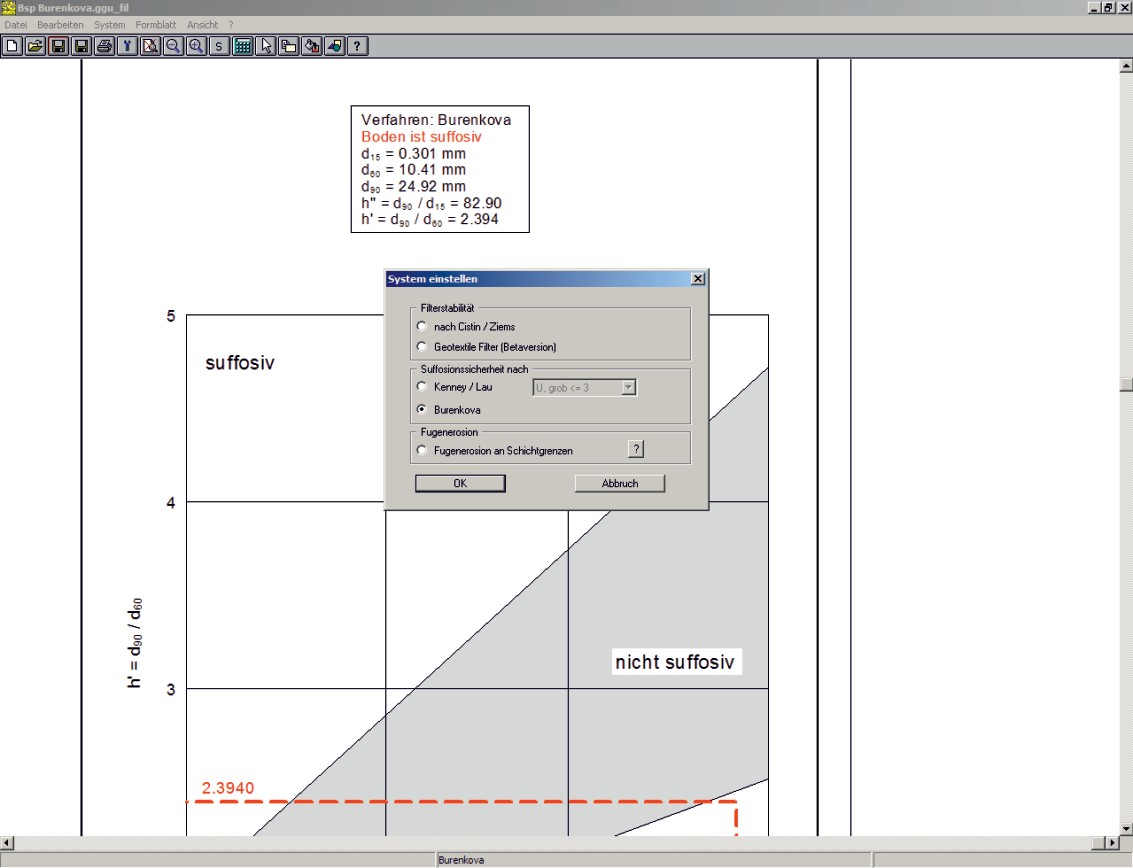Click the y-axis label h' = d90 / d60

coord(134,643)
